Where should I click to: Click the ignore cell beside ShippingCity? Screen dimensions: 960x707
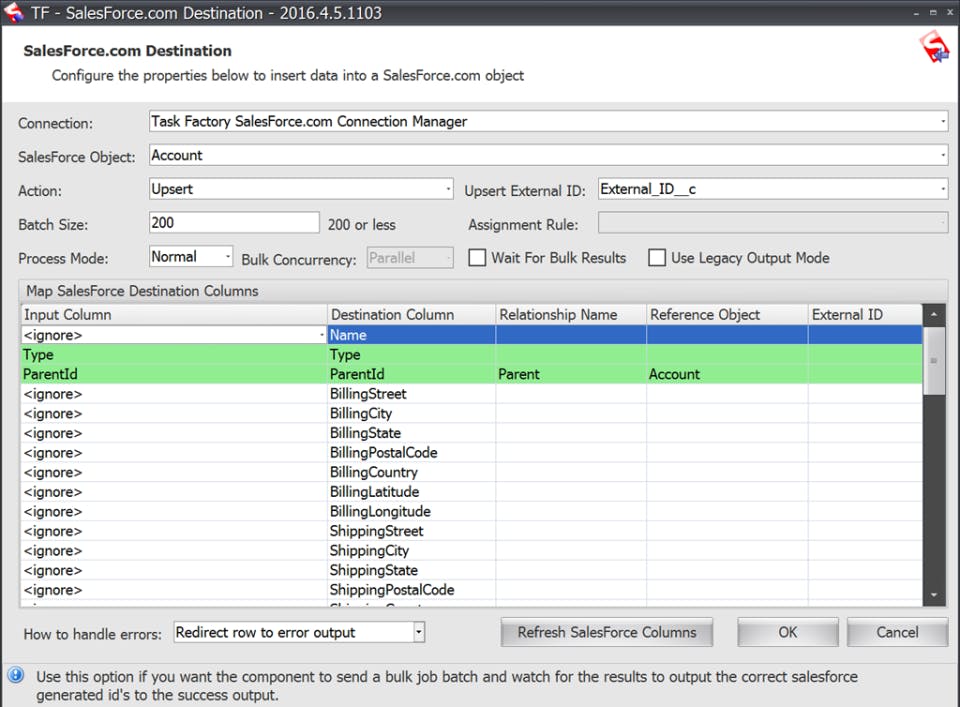174,550
